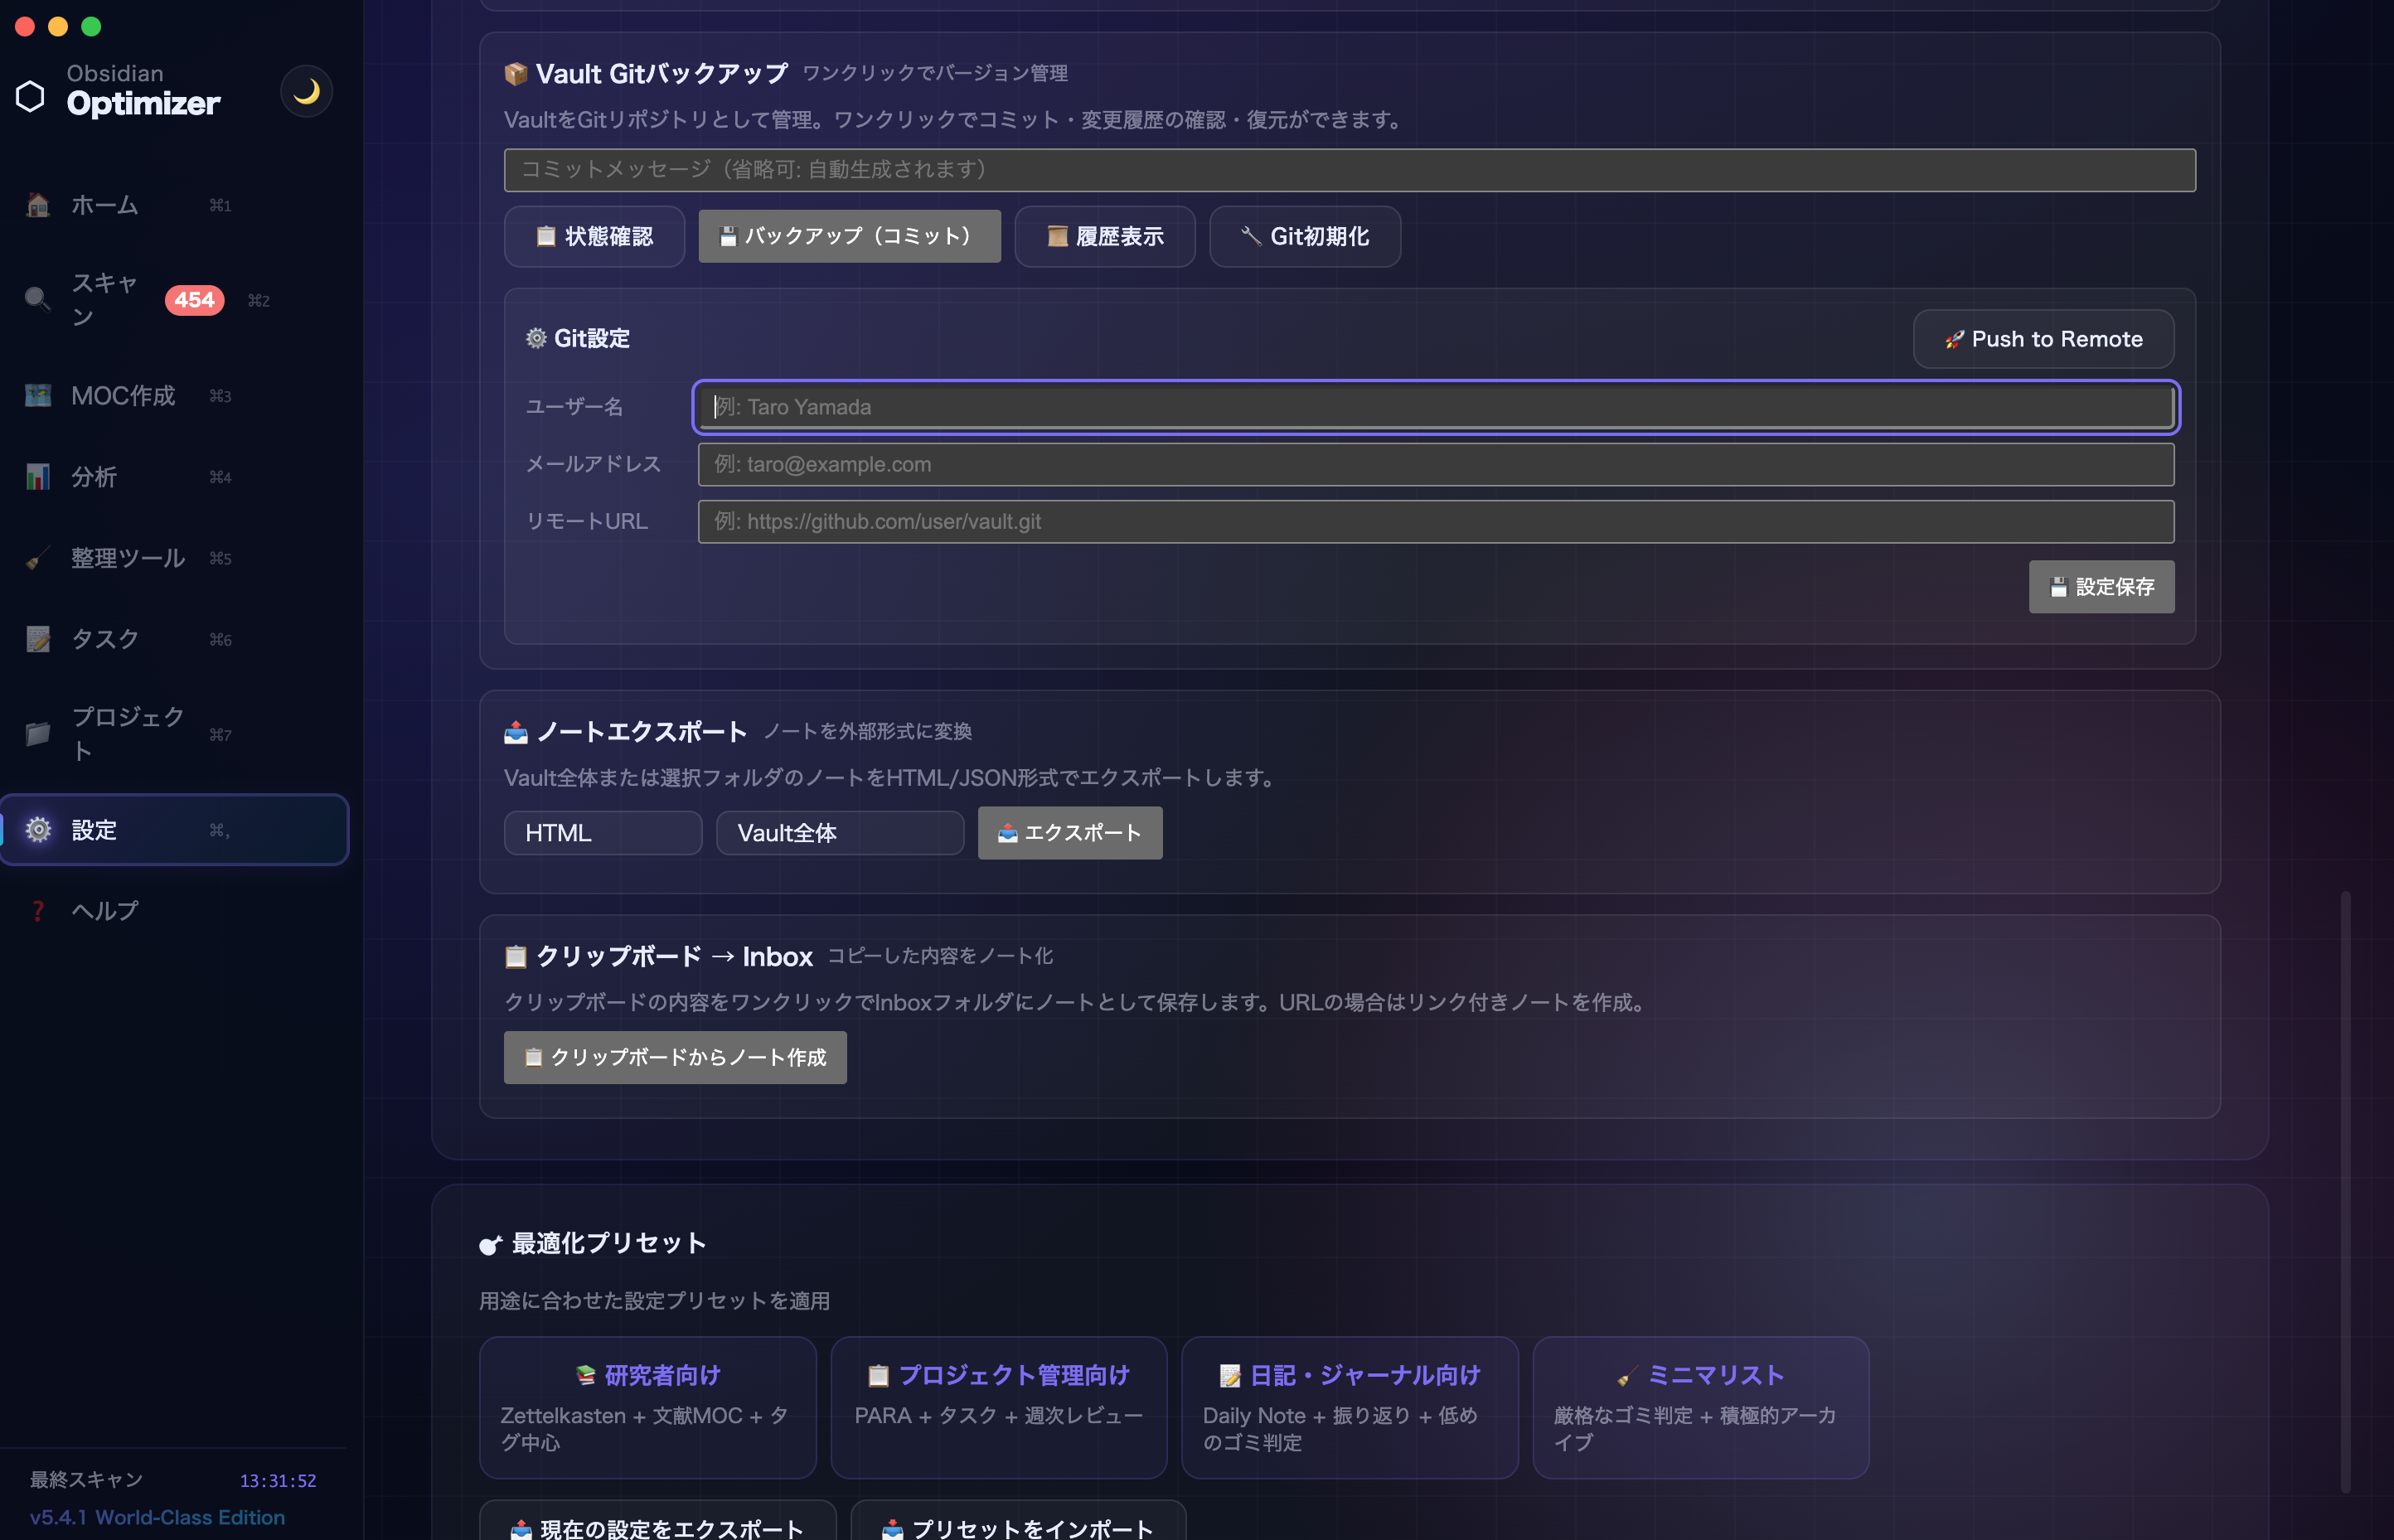Image resolution: width=2394 pixels, height=1540 pixels.
Task: Click the Git設定 gear icon
Action: pos(537,339)
